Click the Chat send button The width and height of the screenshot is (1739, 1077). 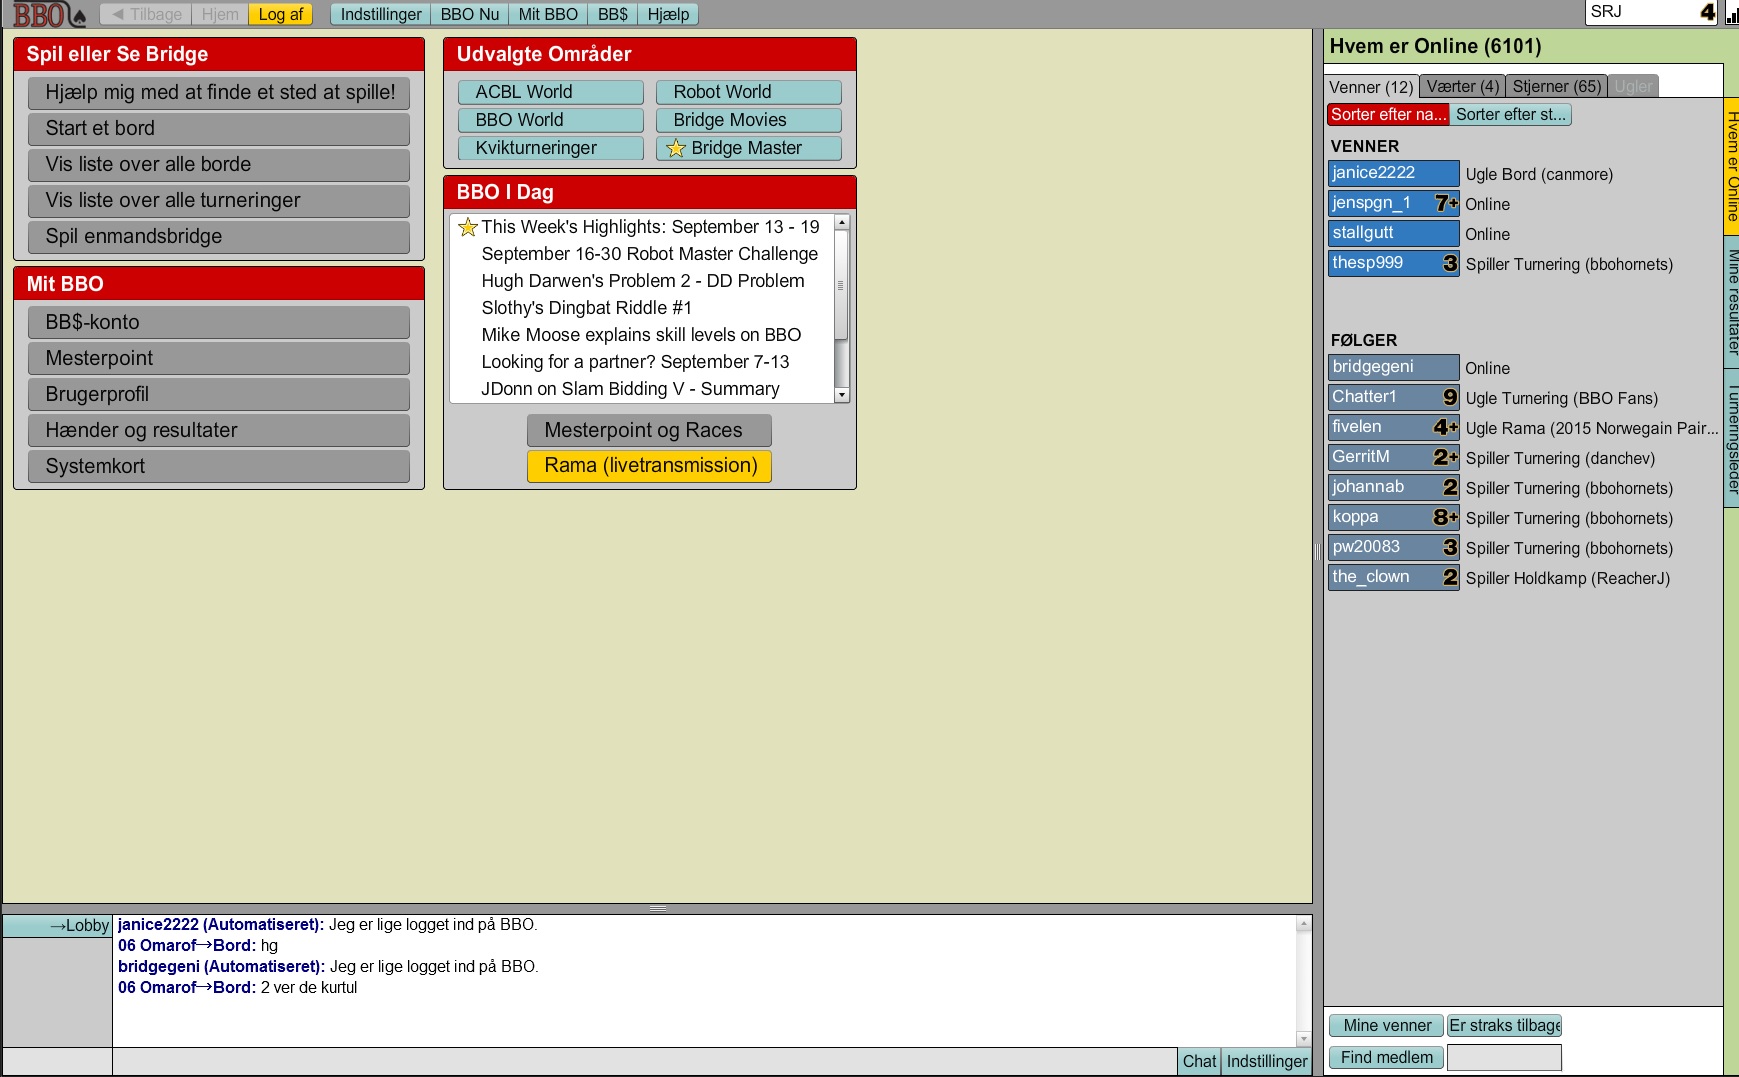[1199, 1061]
